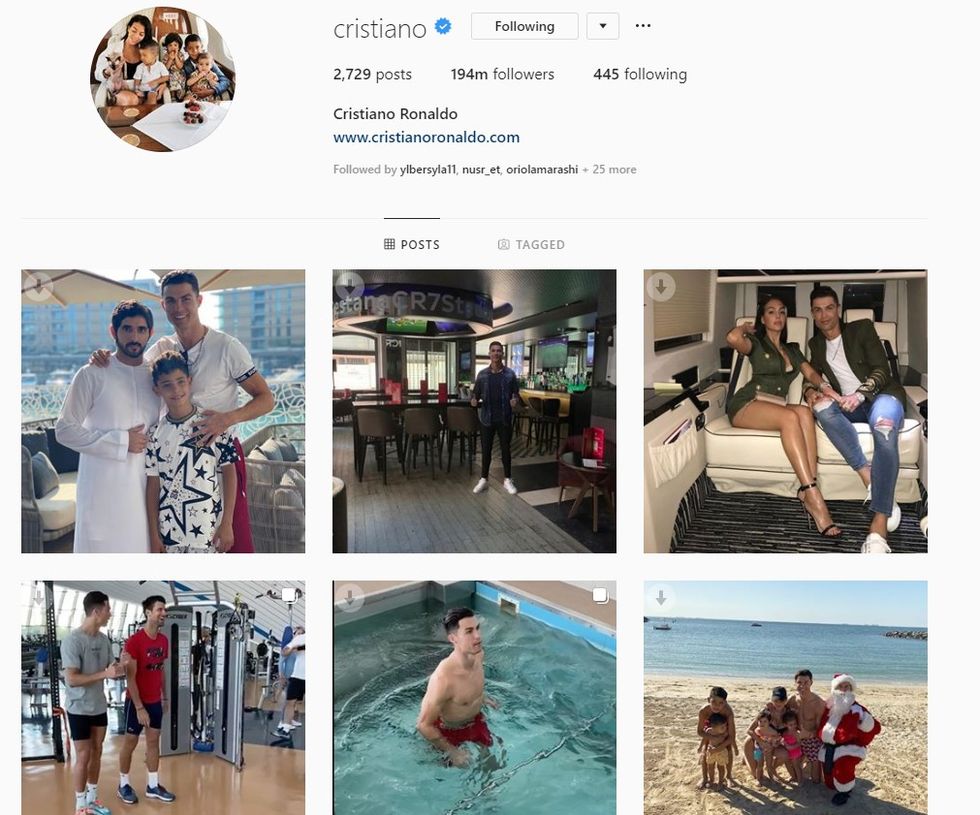Open the follower nusr_et's profile link

[x=481, y=169]
